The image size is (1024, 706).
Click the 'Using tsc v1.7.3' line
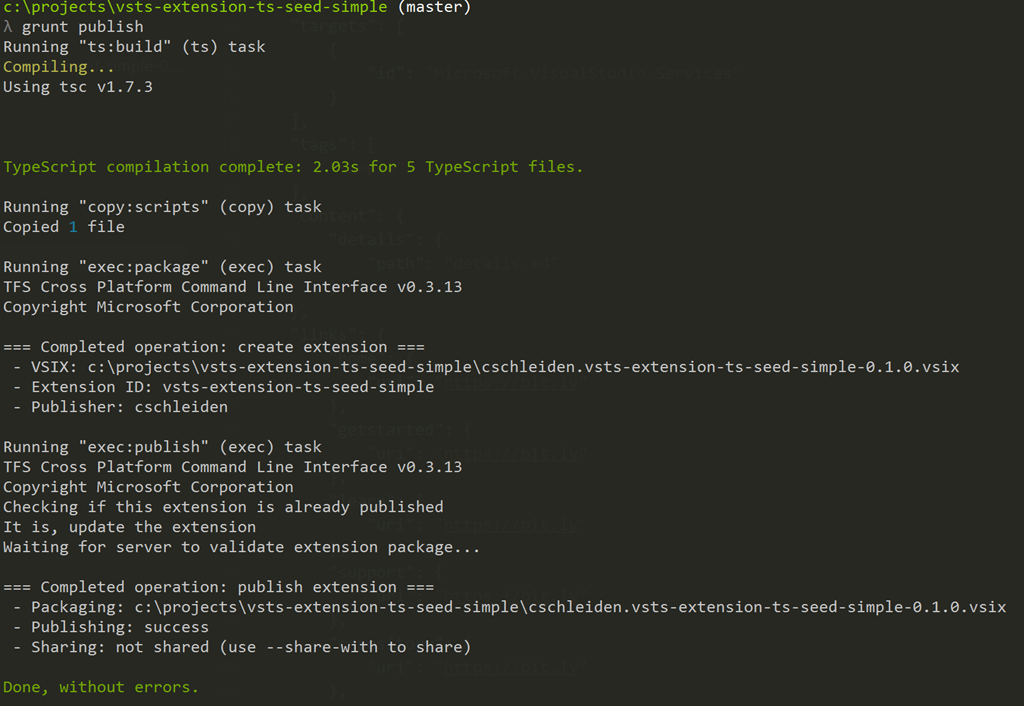[x=78, y=87]
